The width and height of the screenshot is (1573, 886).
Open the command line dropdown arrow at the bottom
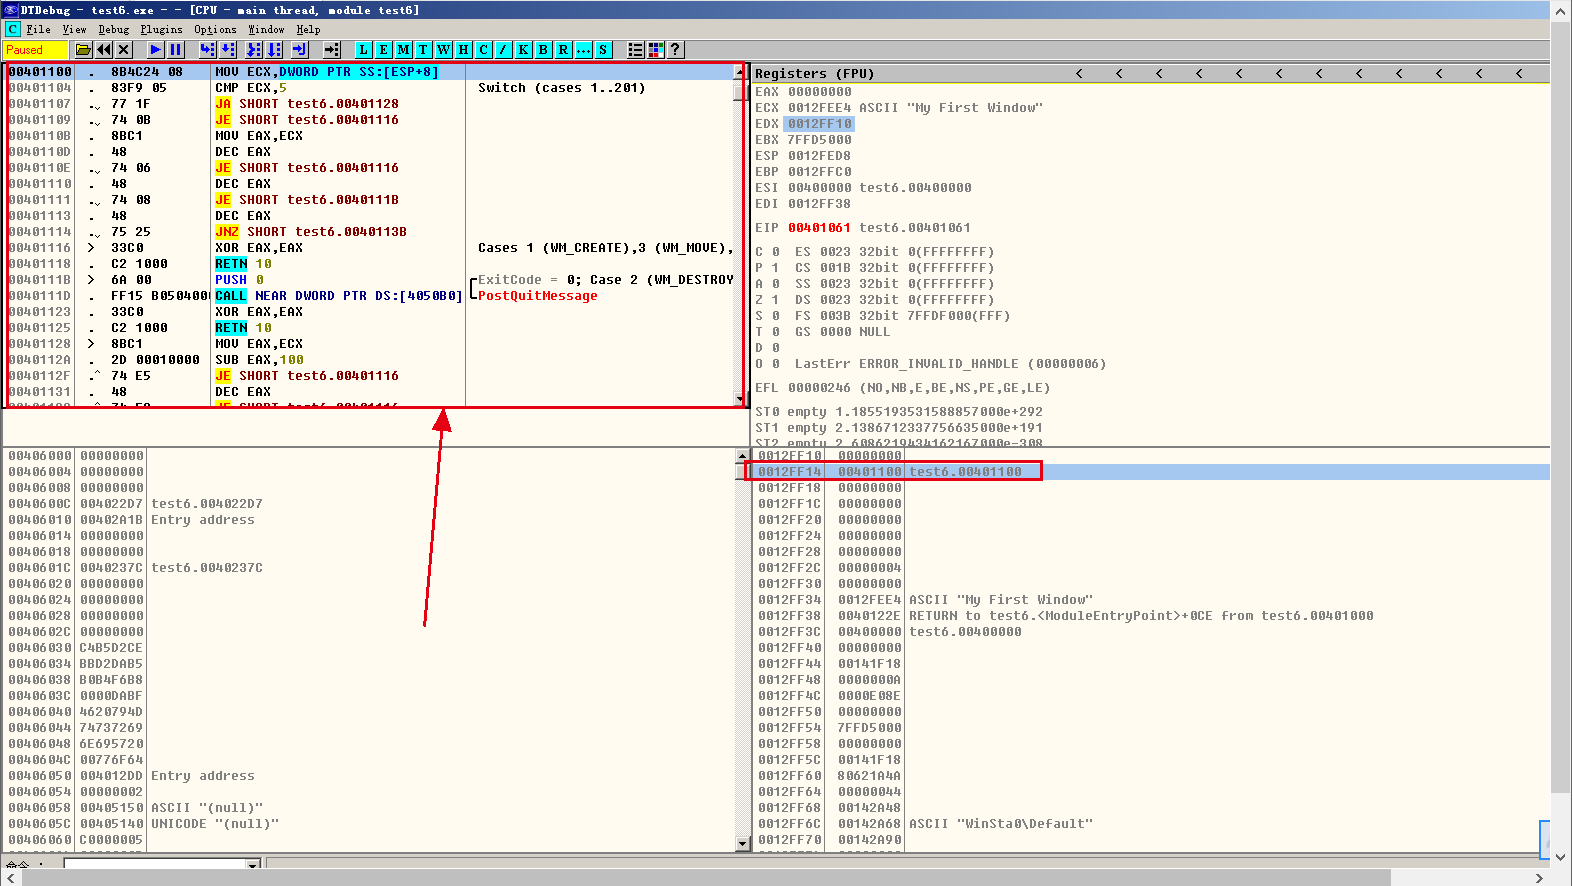coord(253,864)
